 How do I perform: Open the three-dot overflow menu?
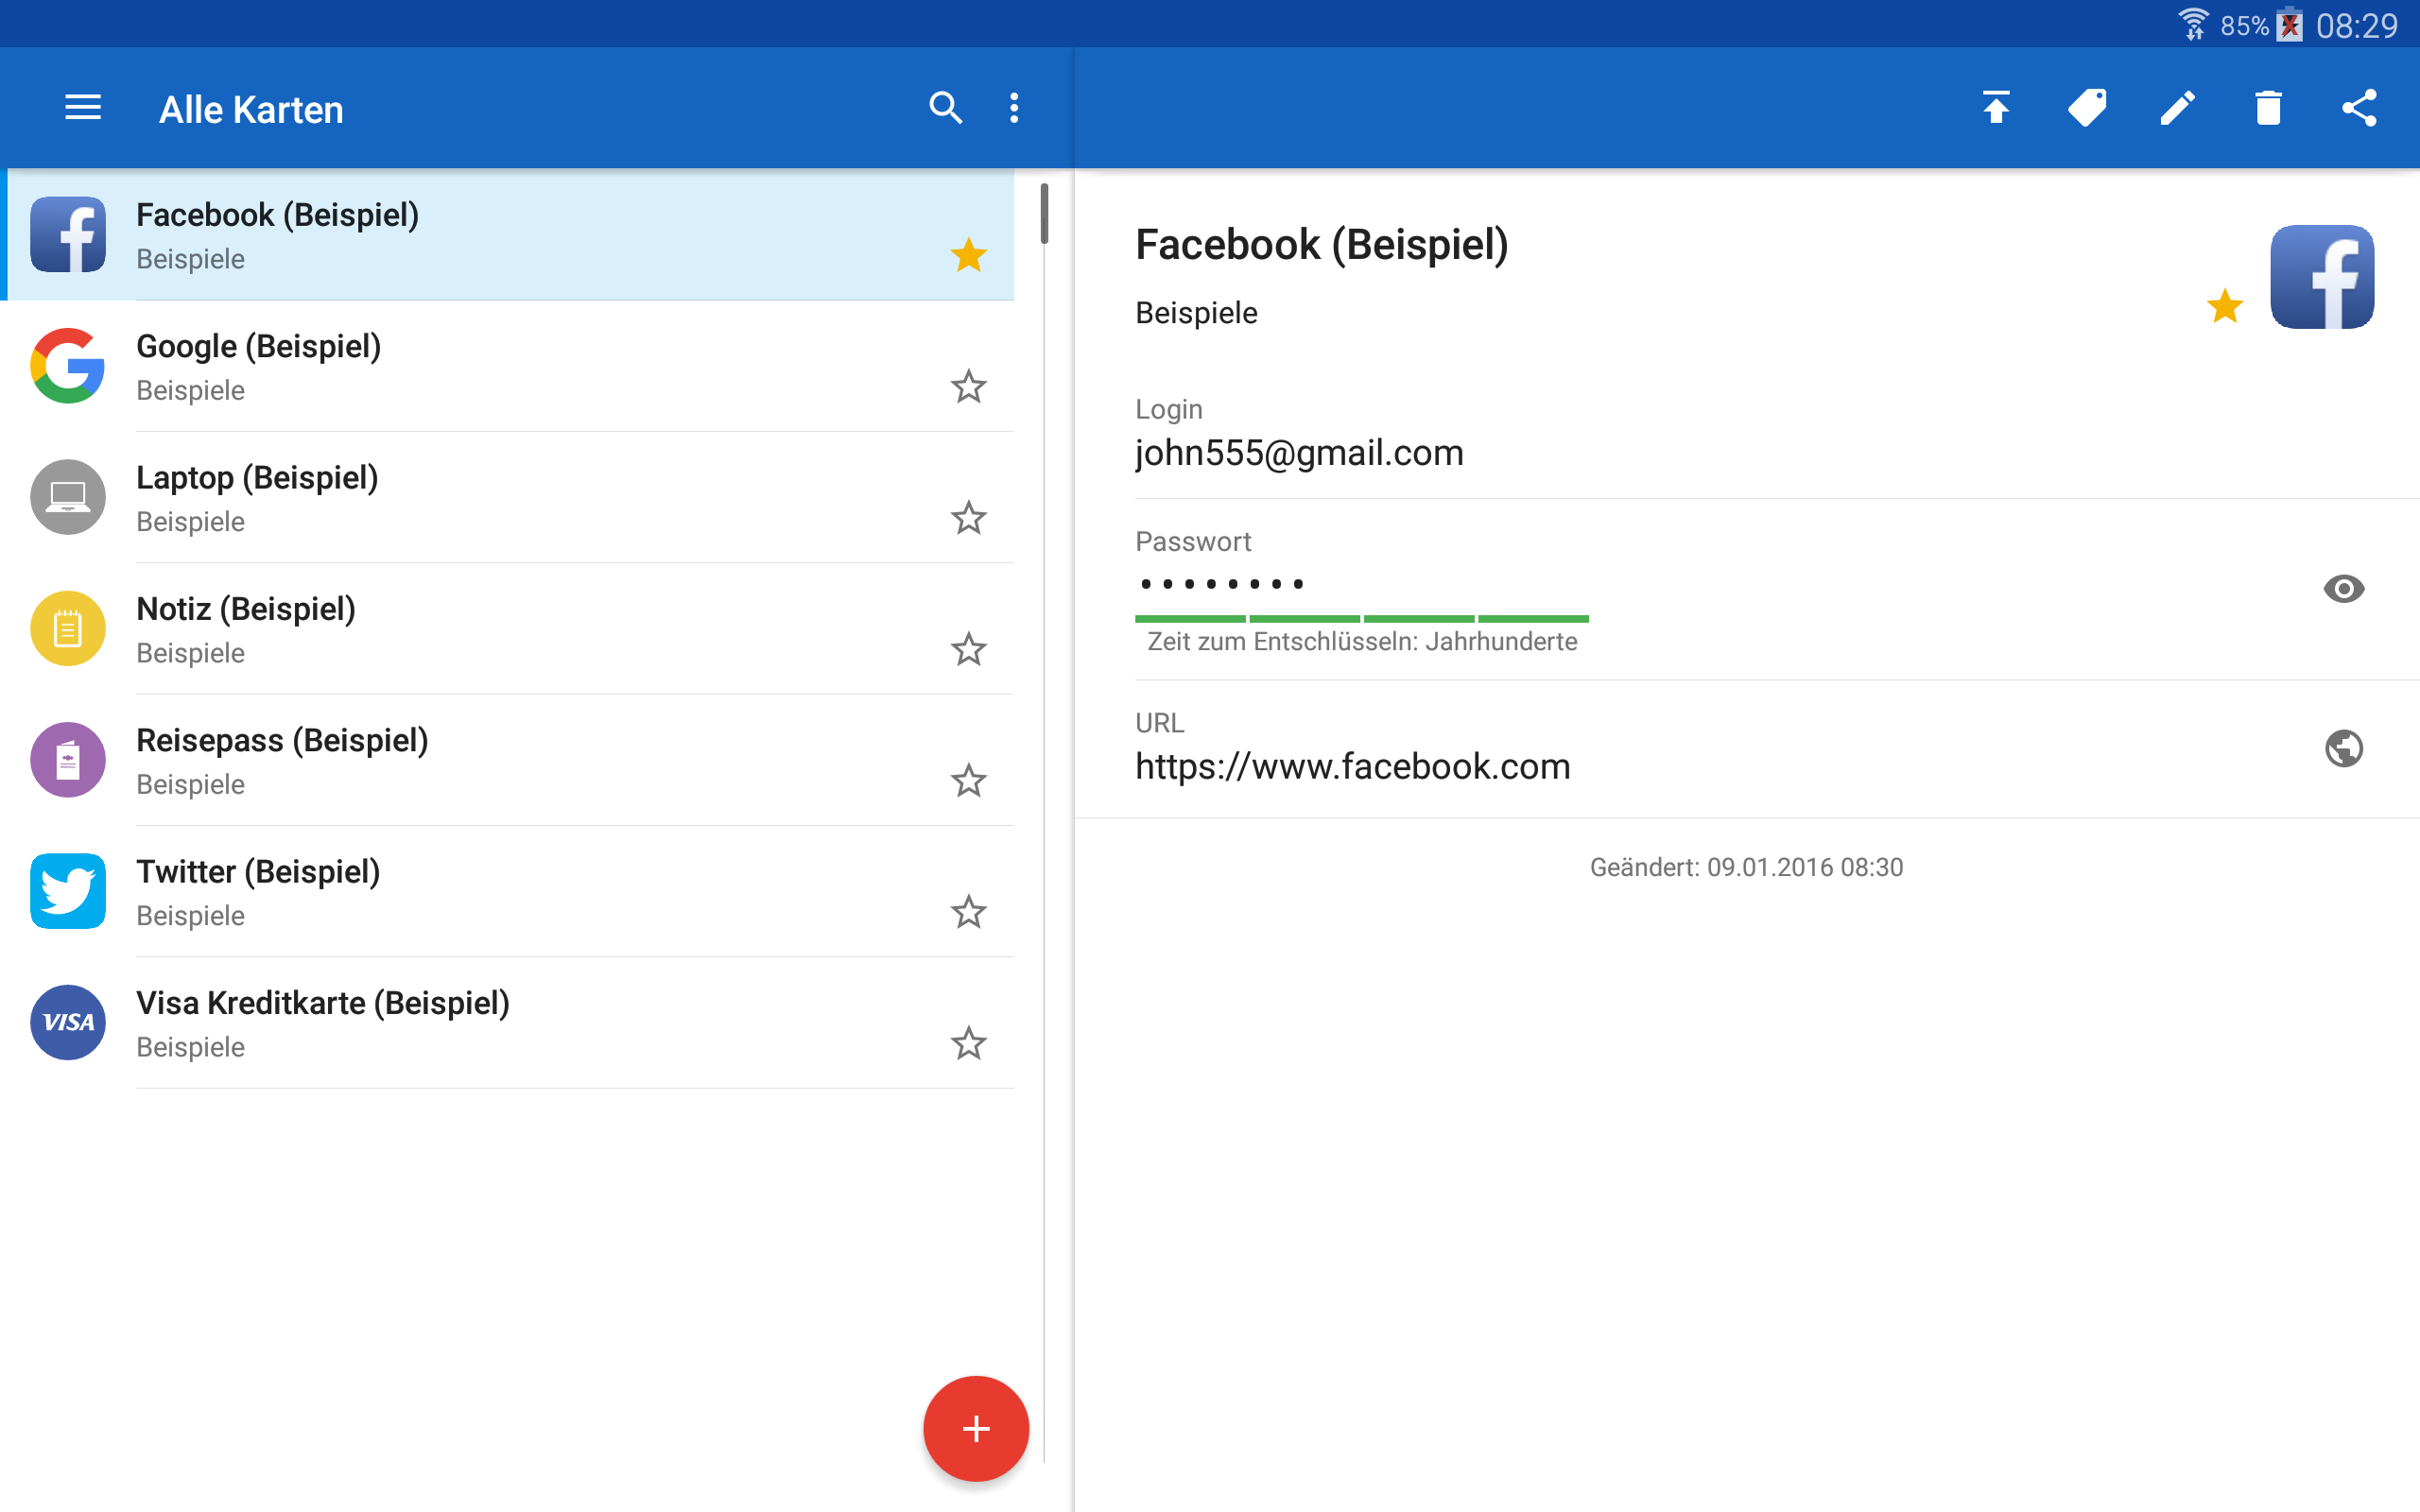1014,108
